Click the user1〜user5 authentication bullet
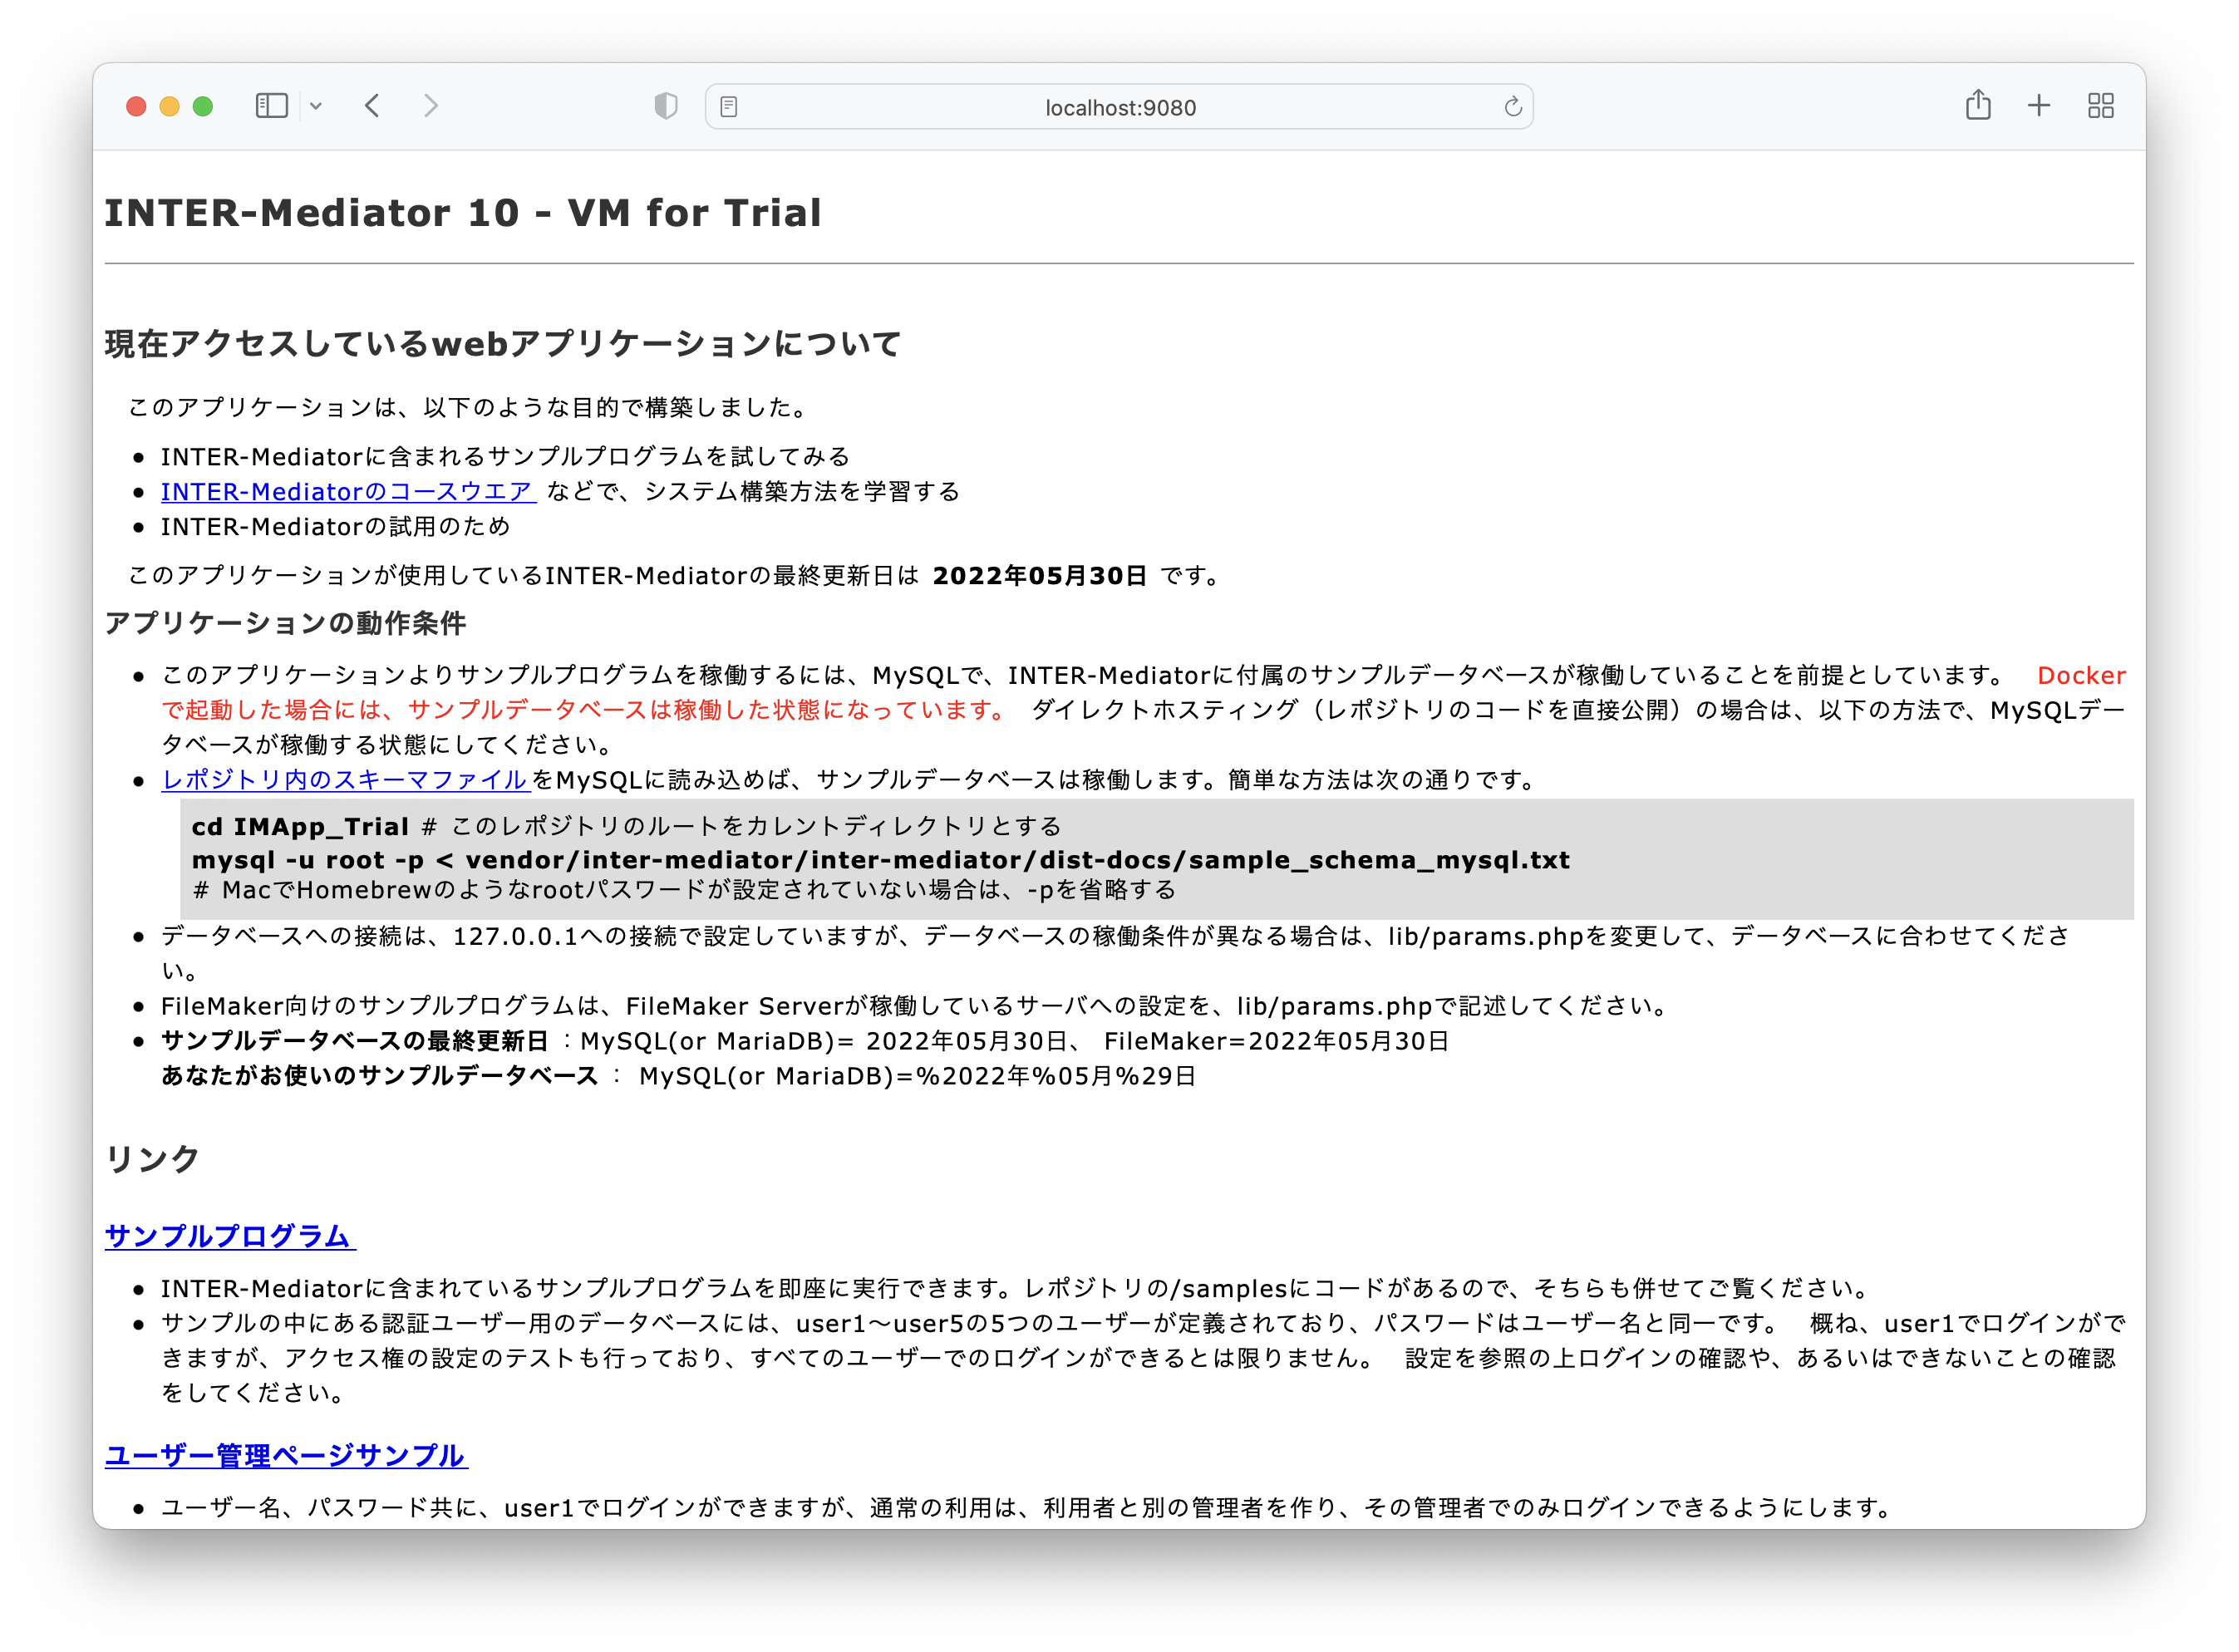Viewport: 2239px width, 1652px height. tap(1144, 1358)
